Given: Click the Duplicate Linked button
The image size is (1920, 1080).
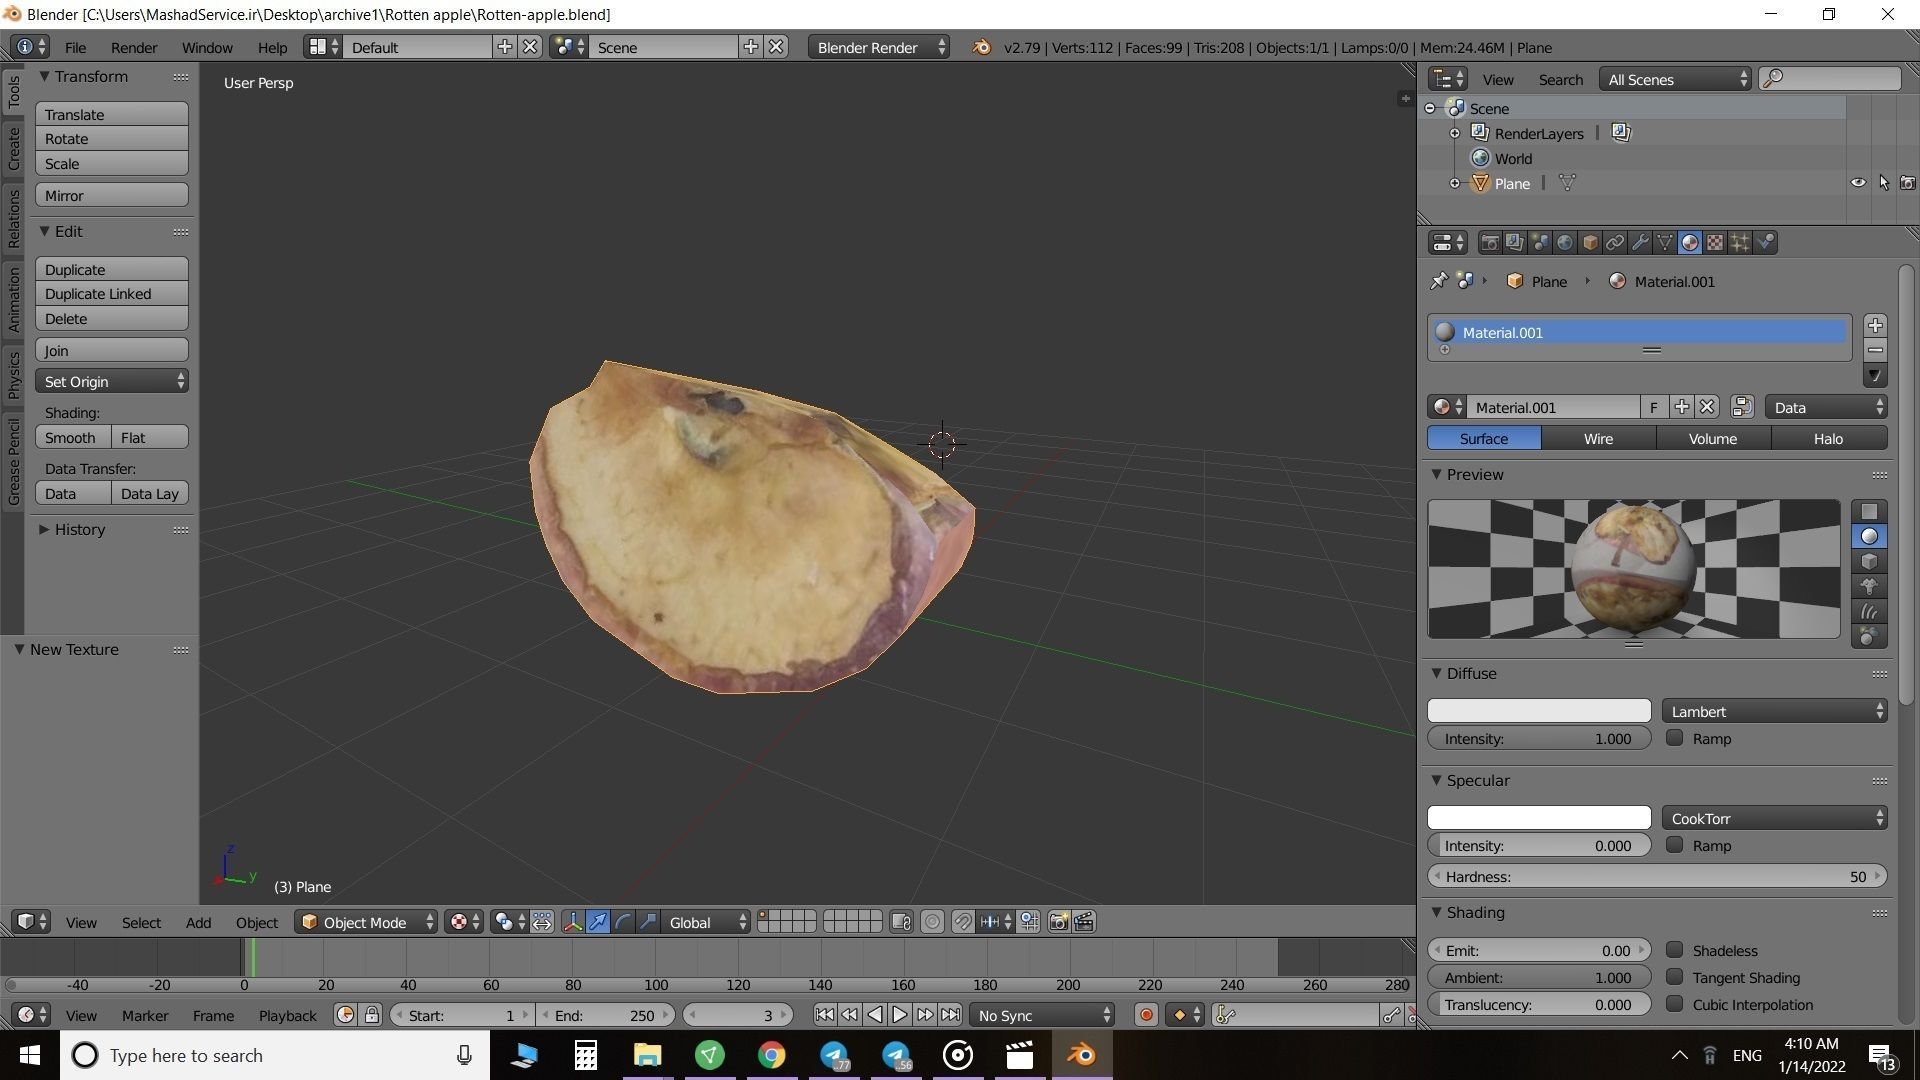Looking at the screenshot, I should [112, 294].
